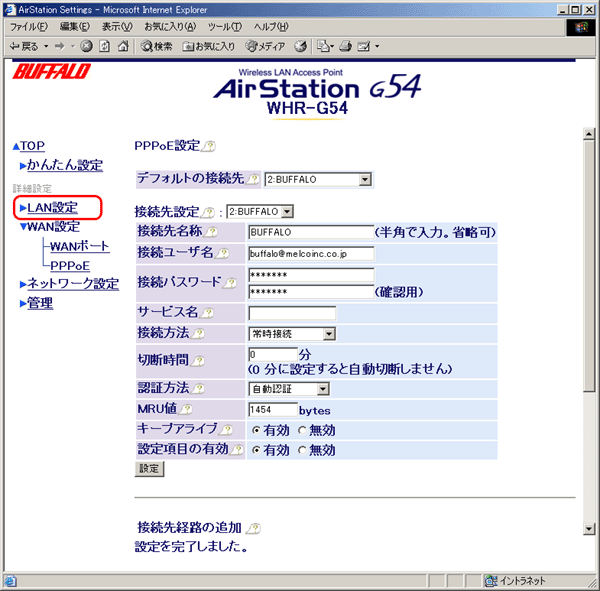Screen dimensions: 600x591
Task: Click the Stop loading toolbar icon
Action: pos(86,46)
